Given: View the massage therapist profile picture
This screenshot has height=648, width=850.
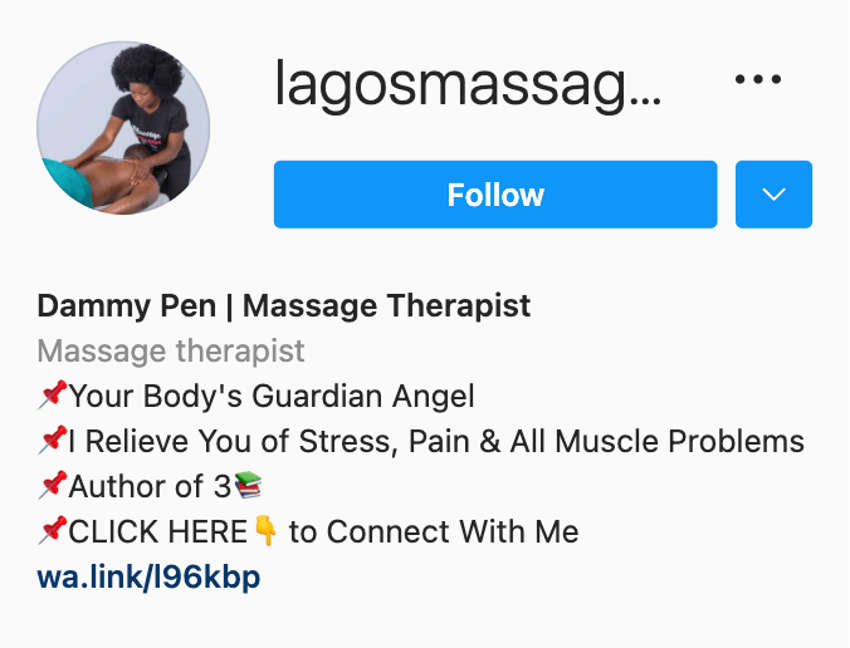Looking at the screenshot, I should coord(123,128).
